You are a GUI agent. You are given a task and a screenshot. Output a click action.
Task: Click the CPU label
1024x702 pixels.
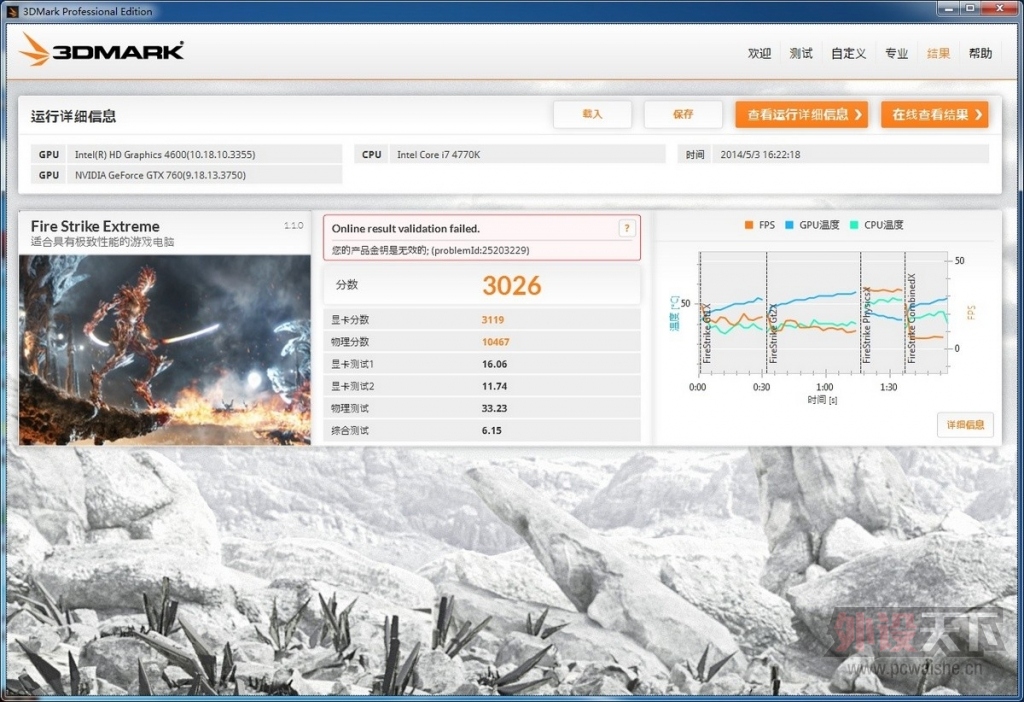(372, 155)
